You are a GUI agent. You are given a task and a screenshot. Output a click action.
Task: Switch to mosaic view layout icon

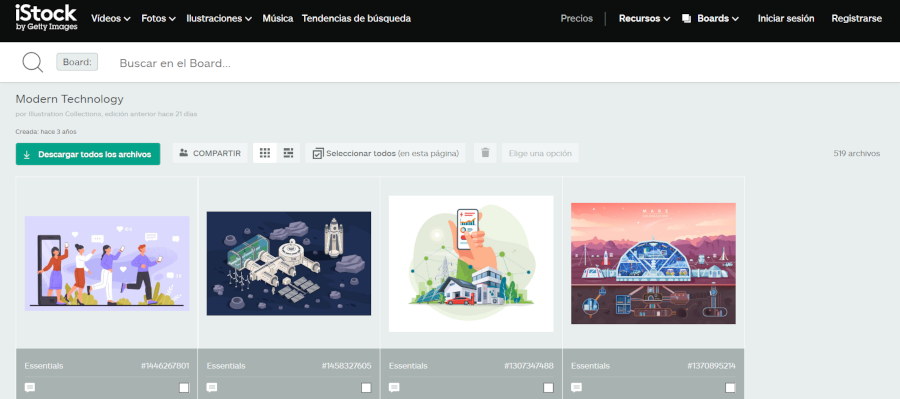[288, 153]
